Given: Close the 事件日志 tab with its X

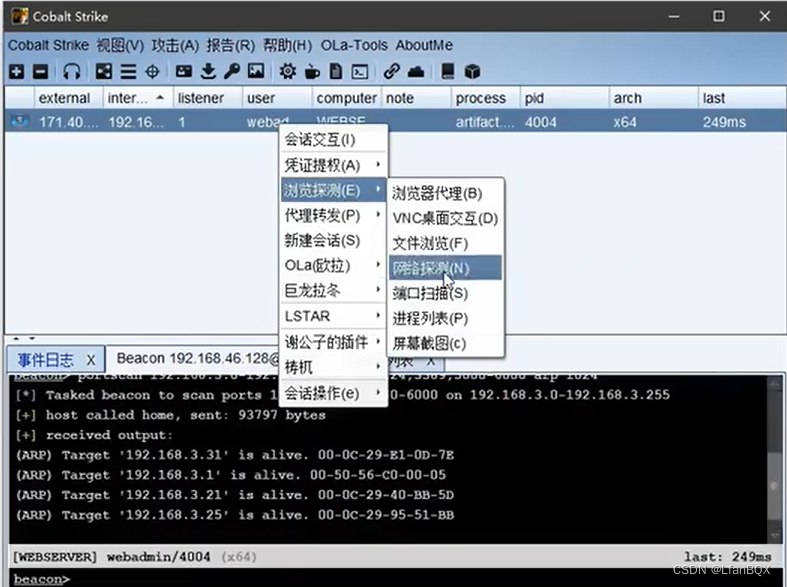Looking at the screenshot, I should (91, 360).
